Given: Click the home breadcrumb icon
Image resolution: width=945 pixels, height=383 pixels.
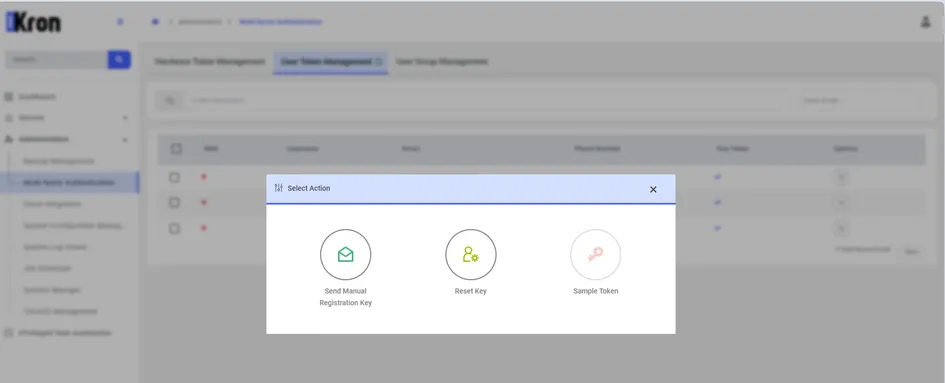Looking at the screenshot, I should pos(155,22).
